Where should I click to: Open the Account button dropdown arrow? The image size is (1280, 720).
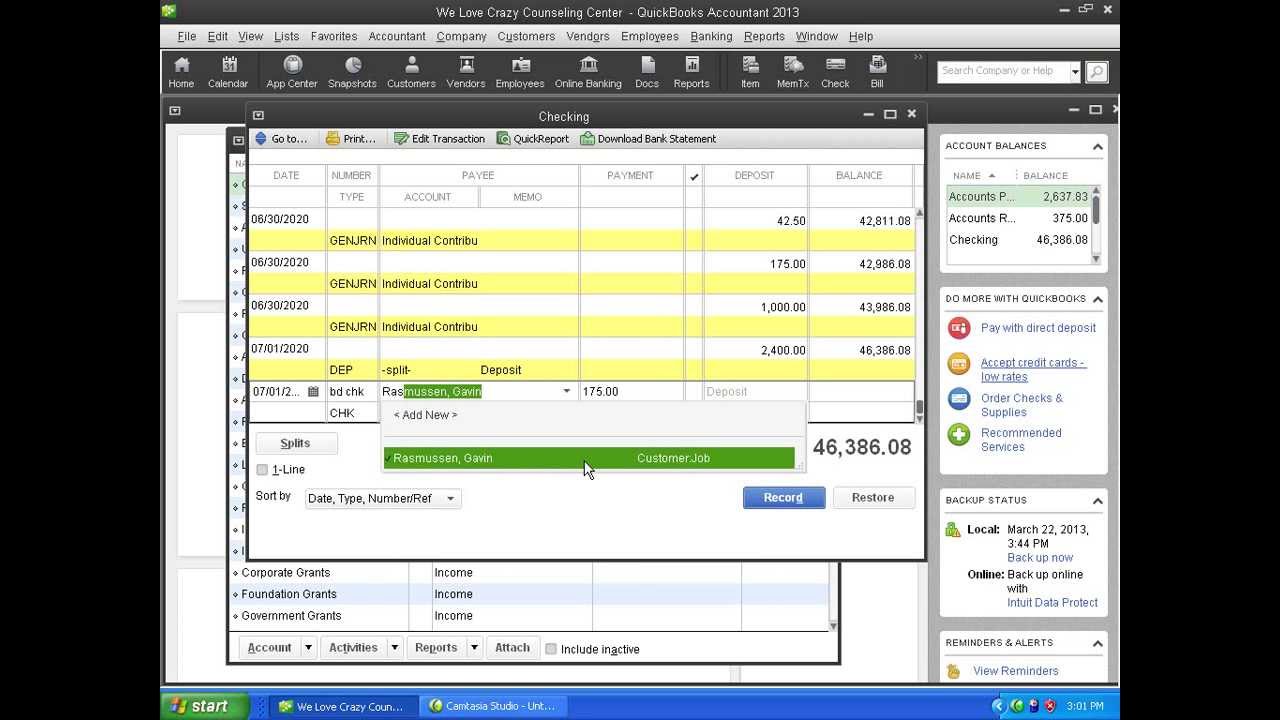click(x=308, y=648)
